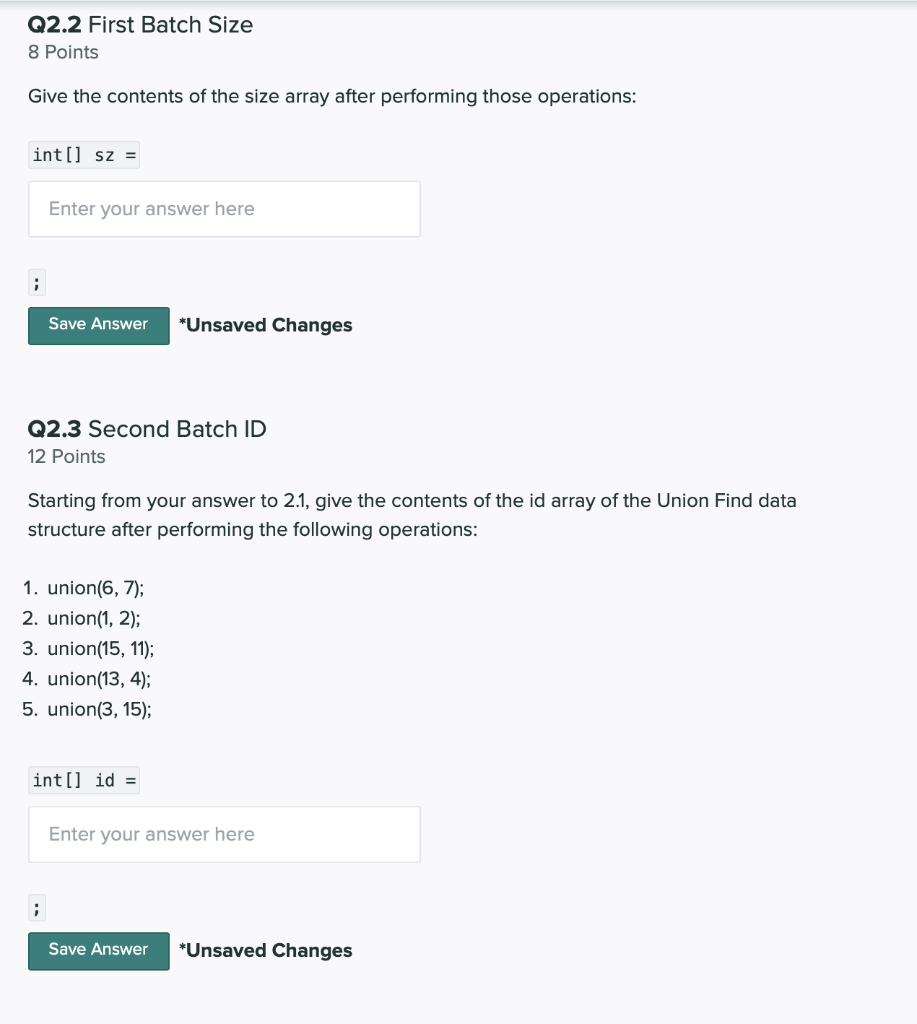Click the Unsaved Changes text under Q2.3
Screen dimensions: 917x1024
pos(265,949)
